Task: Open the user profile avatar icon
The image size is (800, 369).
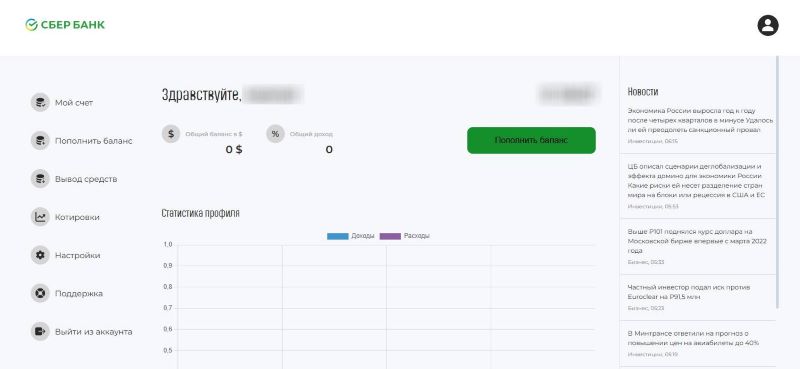Action: pos(767,25)
